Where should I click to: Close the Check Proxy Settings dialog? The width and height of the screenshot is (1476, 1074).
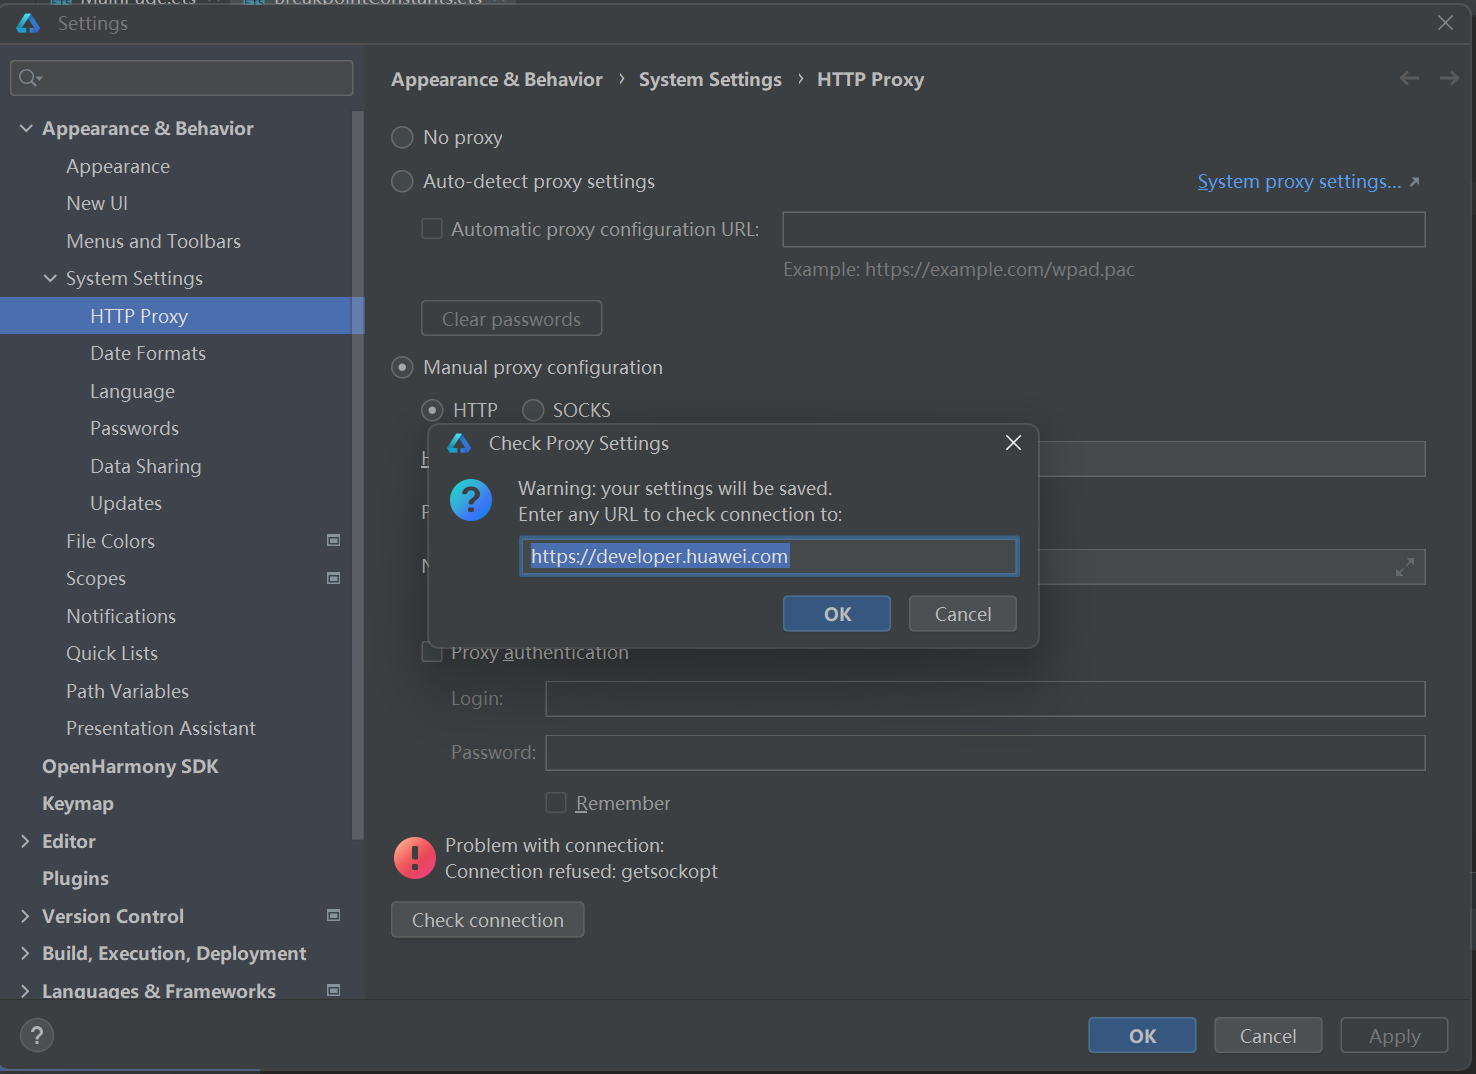coord(1013,443)
